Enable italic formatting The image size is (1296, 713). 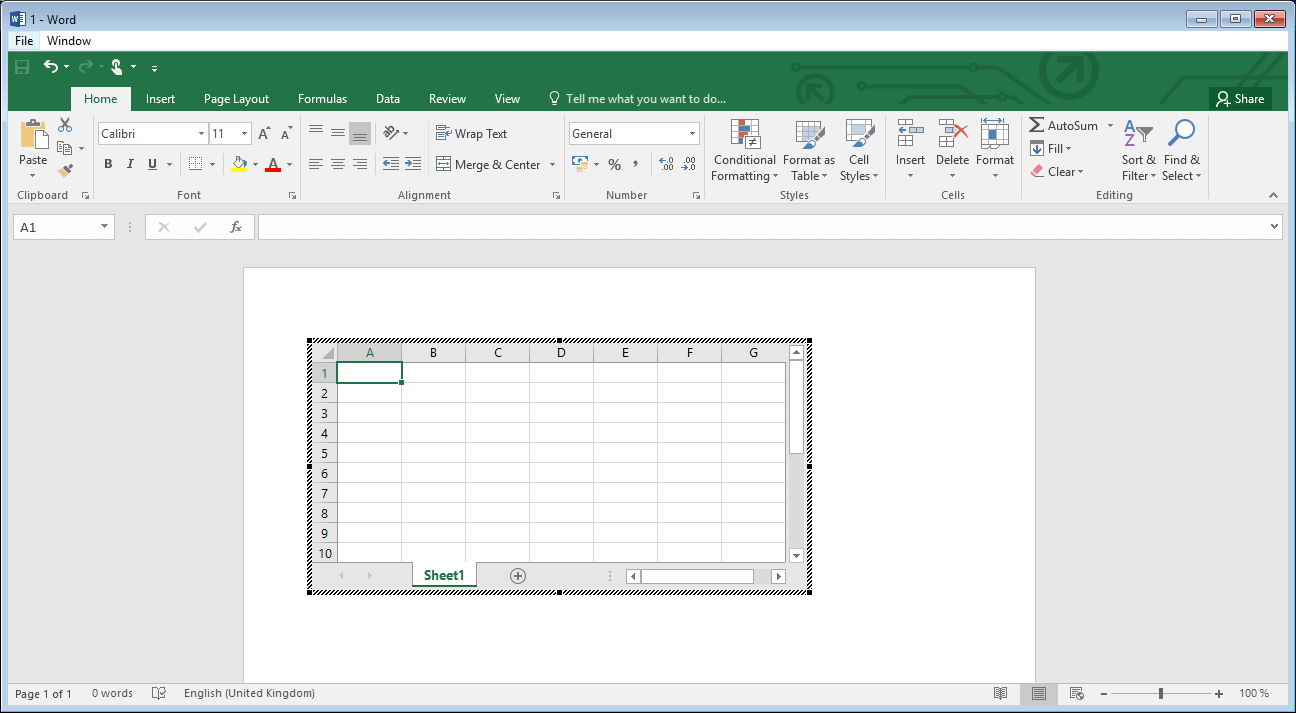pos(128,164)
